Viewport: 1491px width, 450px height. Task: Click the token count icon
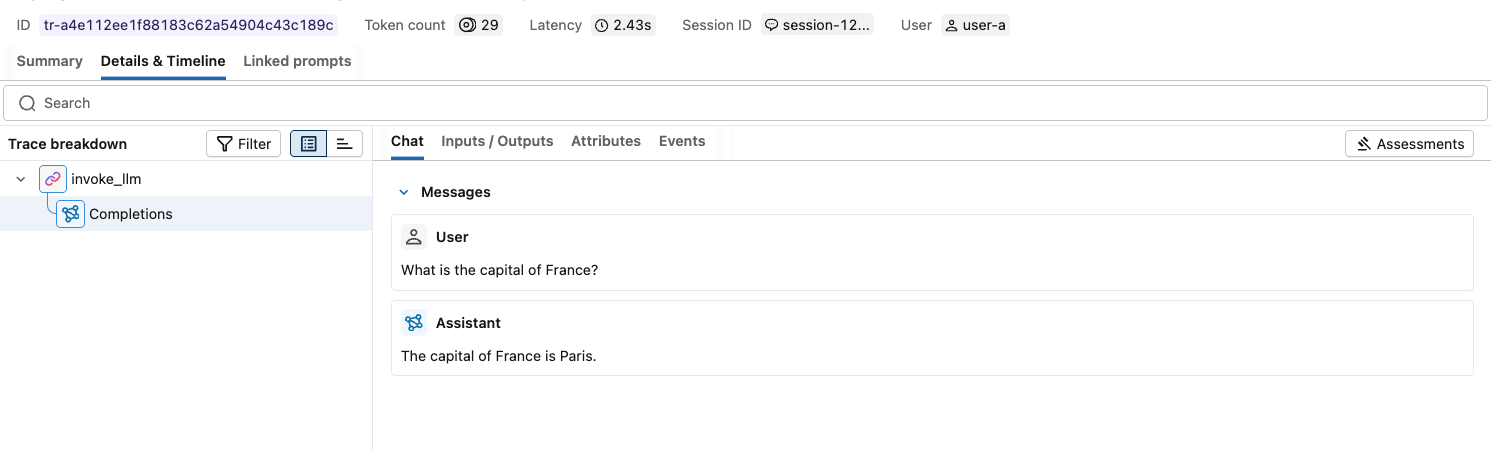tap(467, 25)
